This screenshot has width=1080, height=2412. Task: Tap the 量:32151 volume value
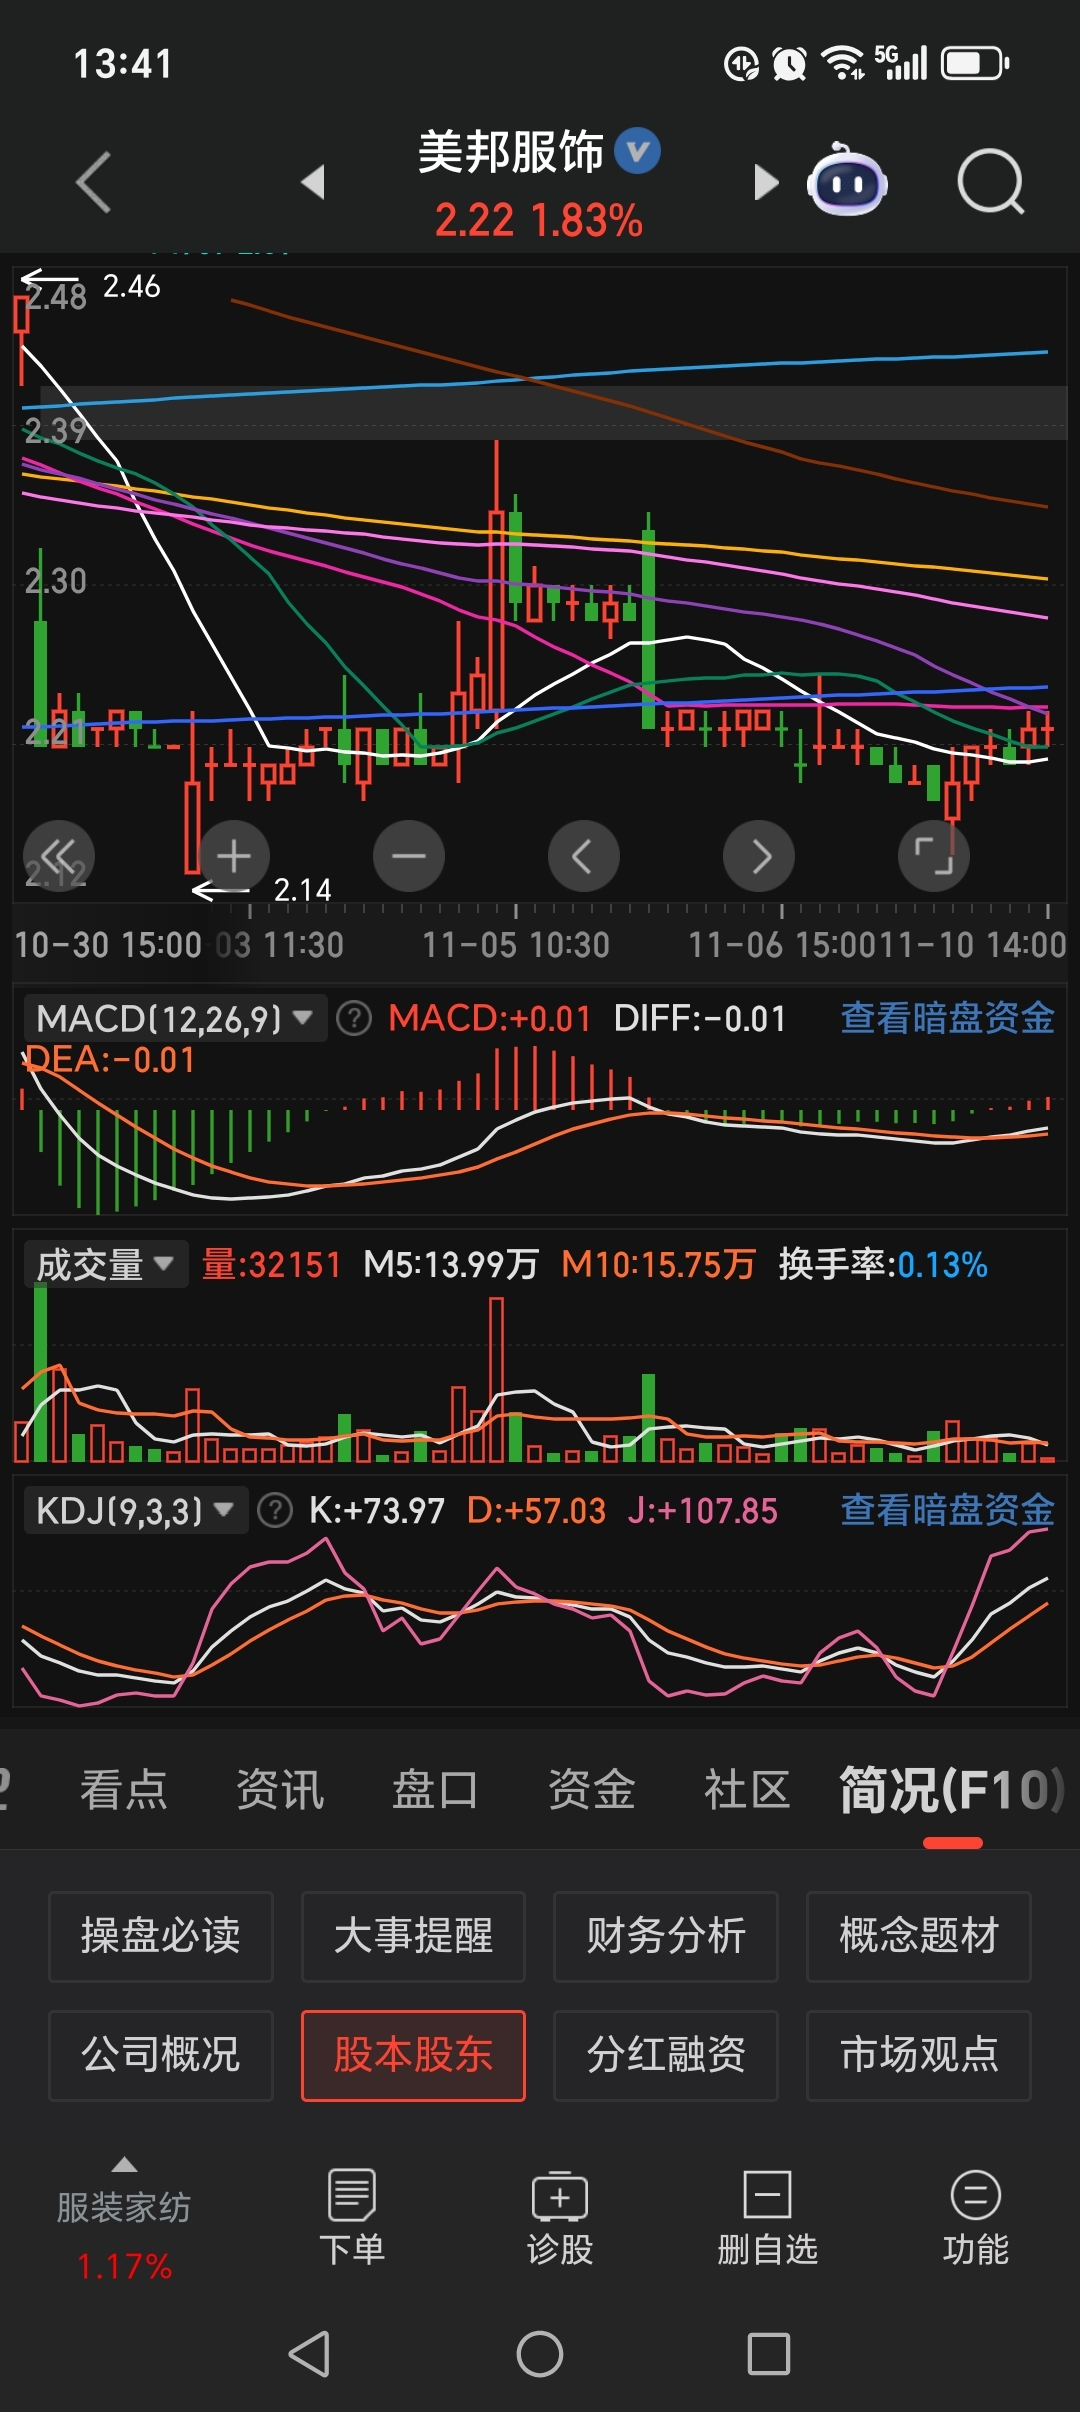pos(271,1265)
